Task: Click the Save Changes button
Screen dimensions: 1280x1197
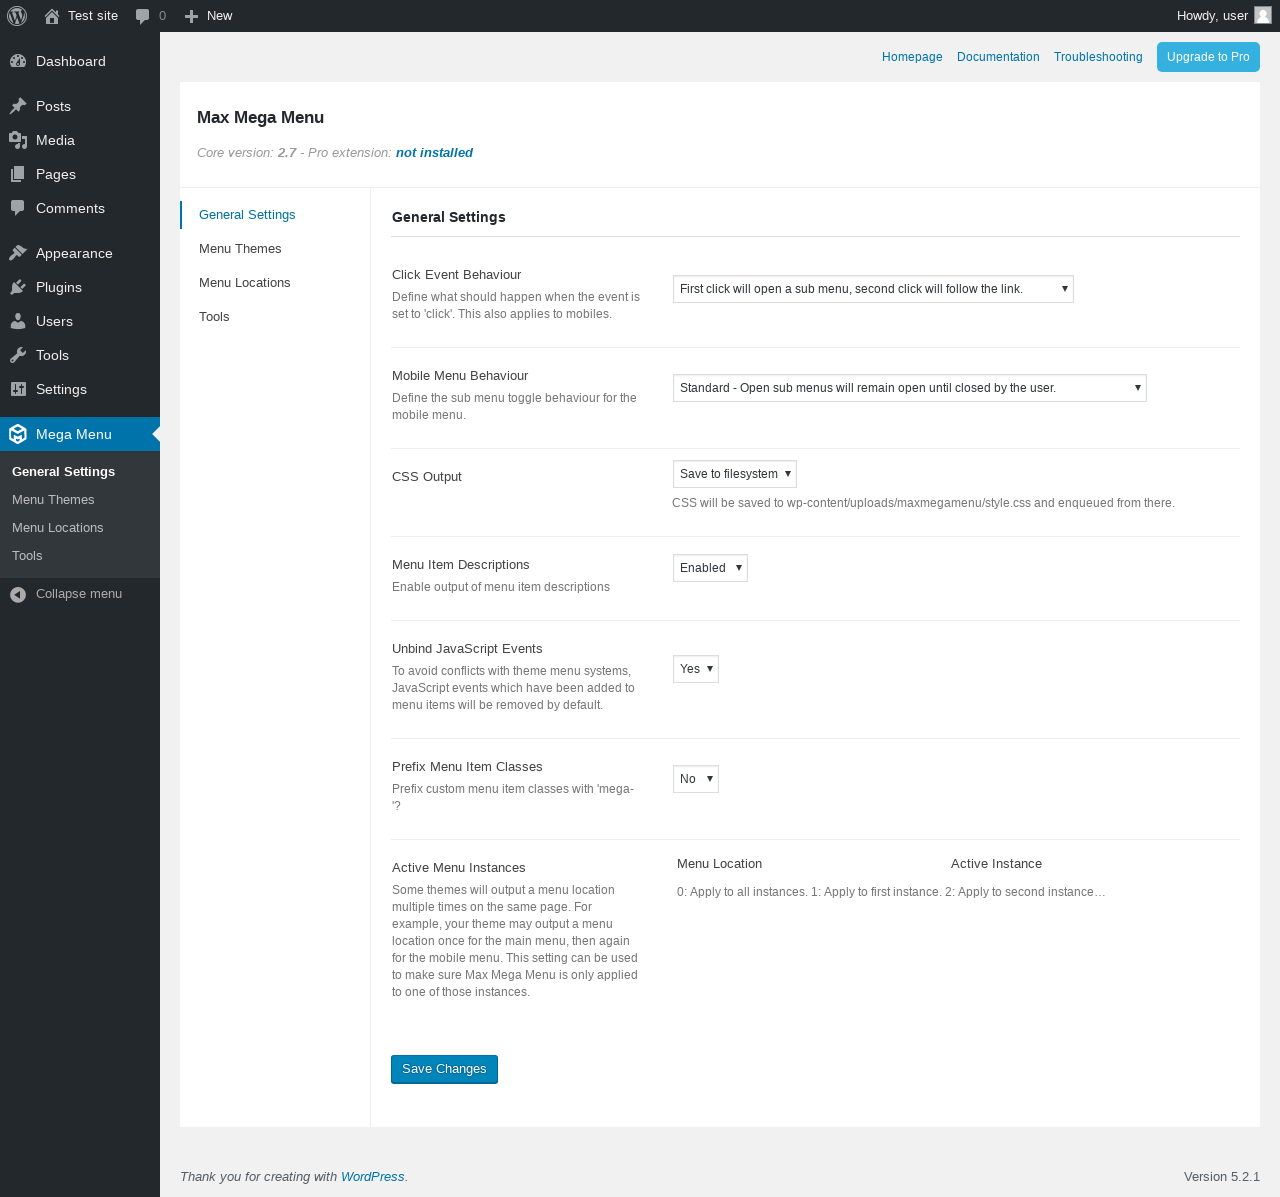Action: click(444, 1069)
